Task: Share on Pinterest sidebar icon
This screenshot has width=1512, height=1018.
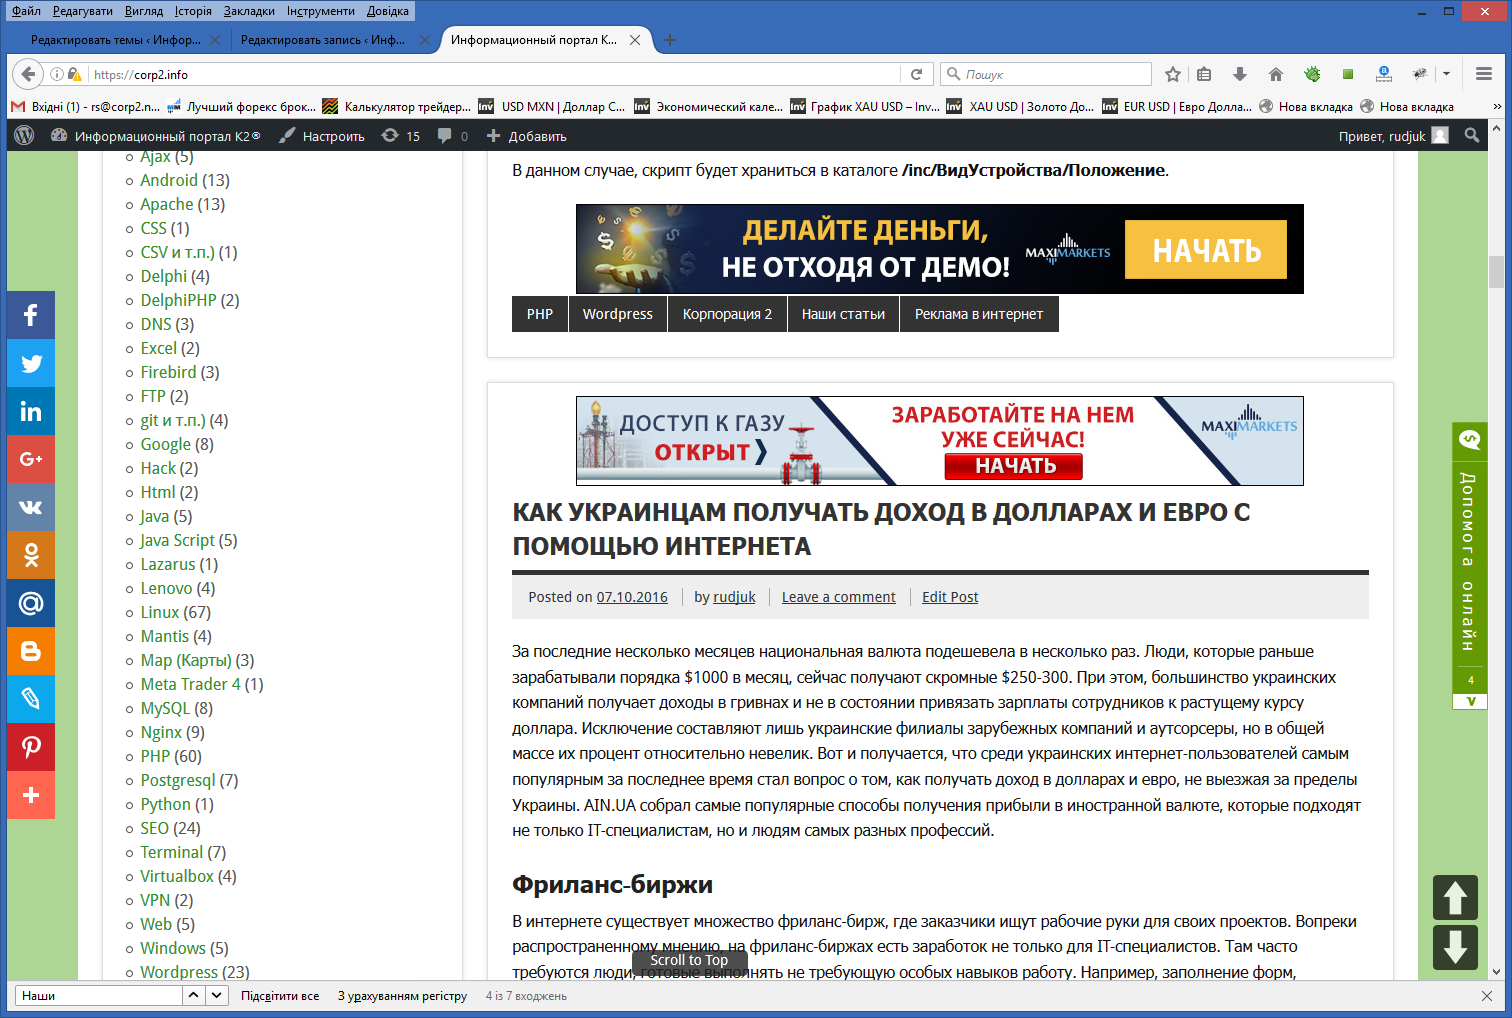Action: (x=31, y=747)
